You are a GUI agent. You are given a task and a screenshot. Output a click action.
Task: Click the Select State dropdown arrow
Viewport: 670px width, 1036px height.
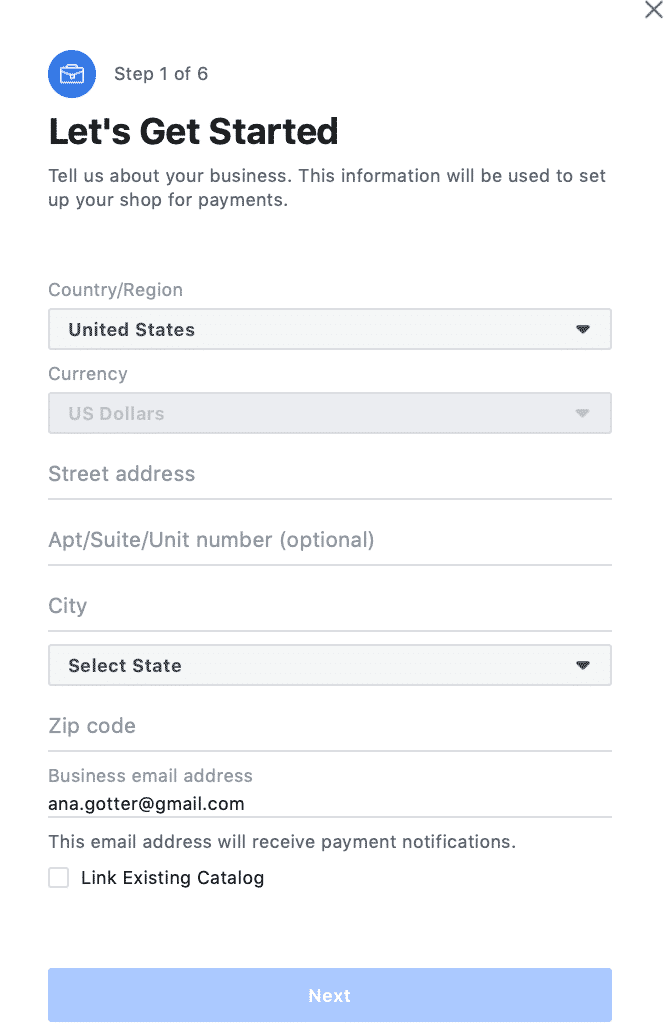(582, 665)
